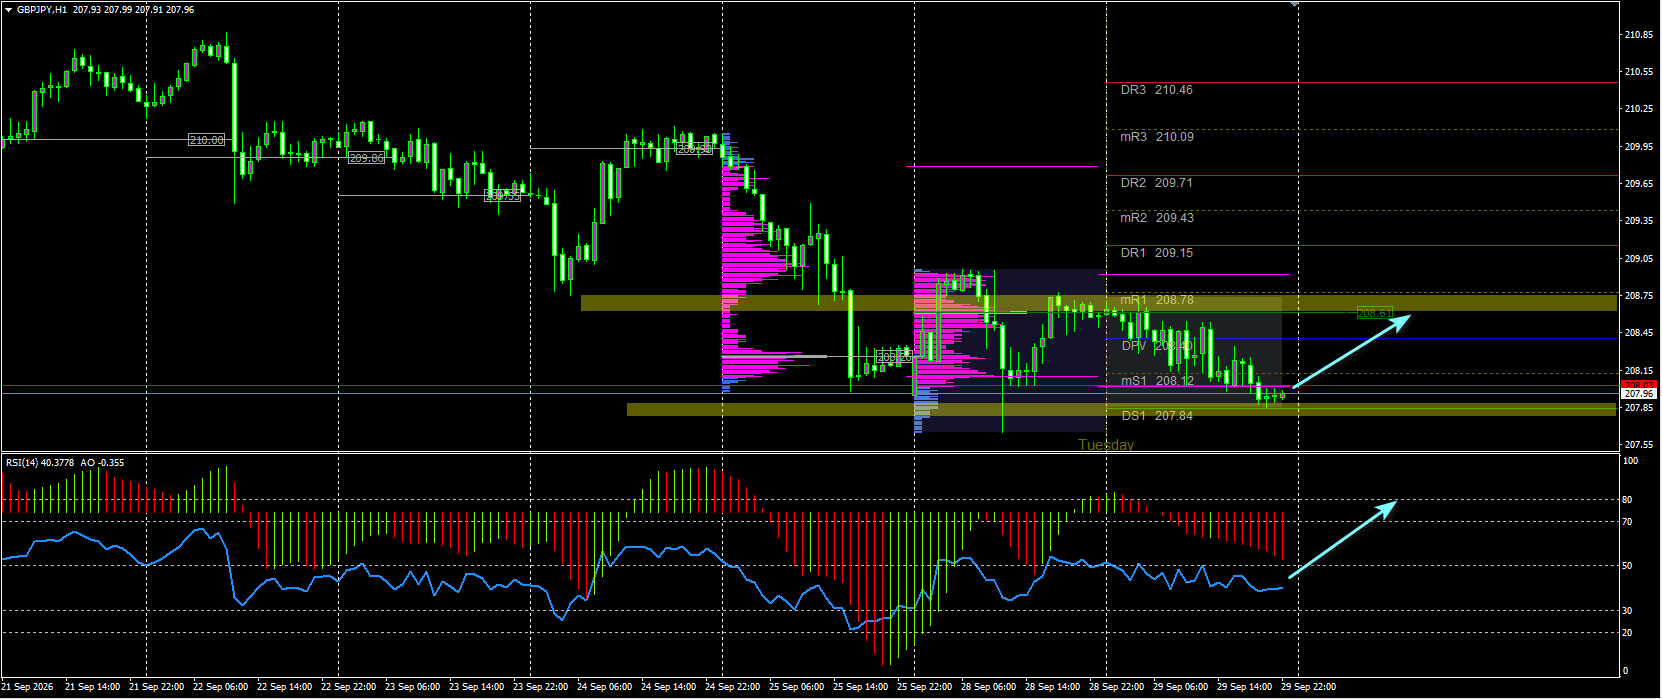Image resolution: width=1662 pixels, height=699 pixels.
Task: Click the chart shift triangle at top
Action: click(1294, 5)
